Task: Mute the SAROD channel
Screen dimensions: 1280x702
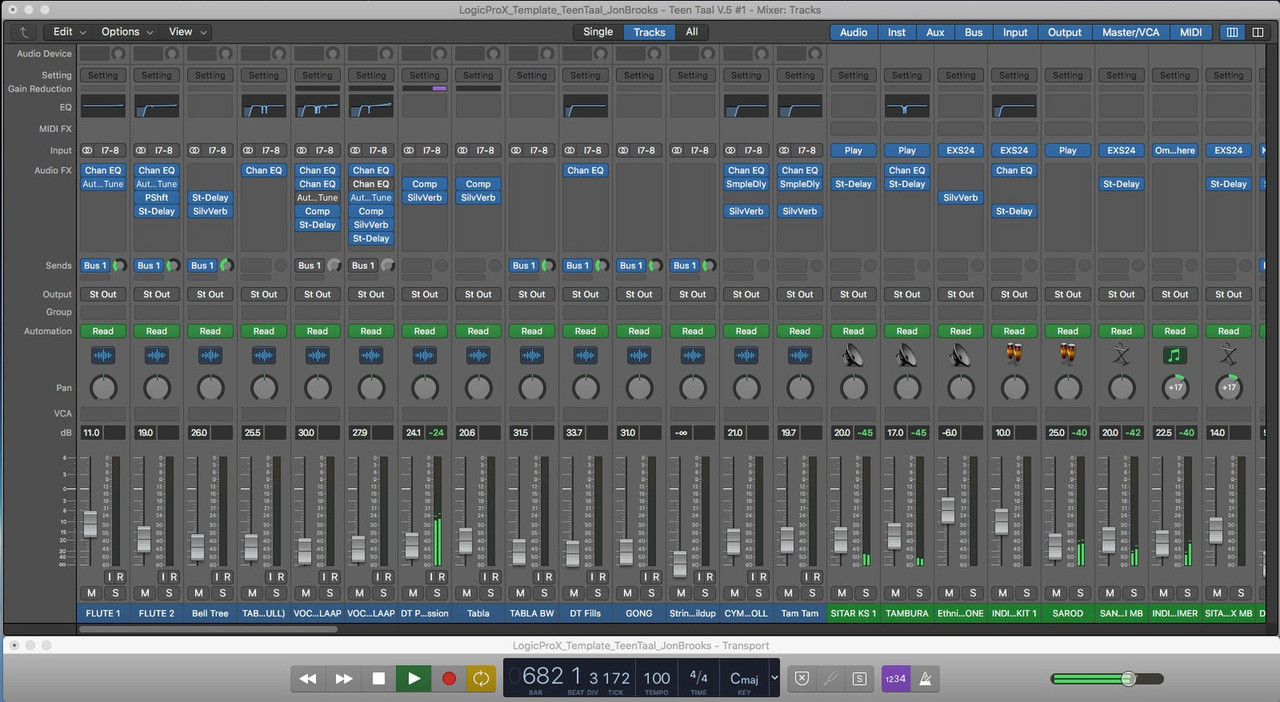Action: tap(1056, 593)
